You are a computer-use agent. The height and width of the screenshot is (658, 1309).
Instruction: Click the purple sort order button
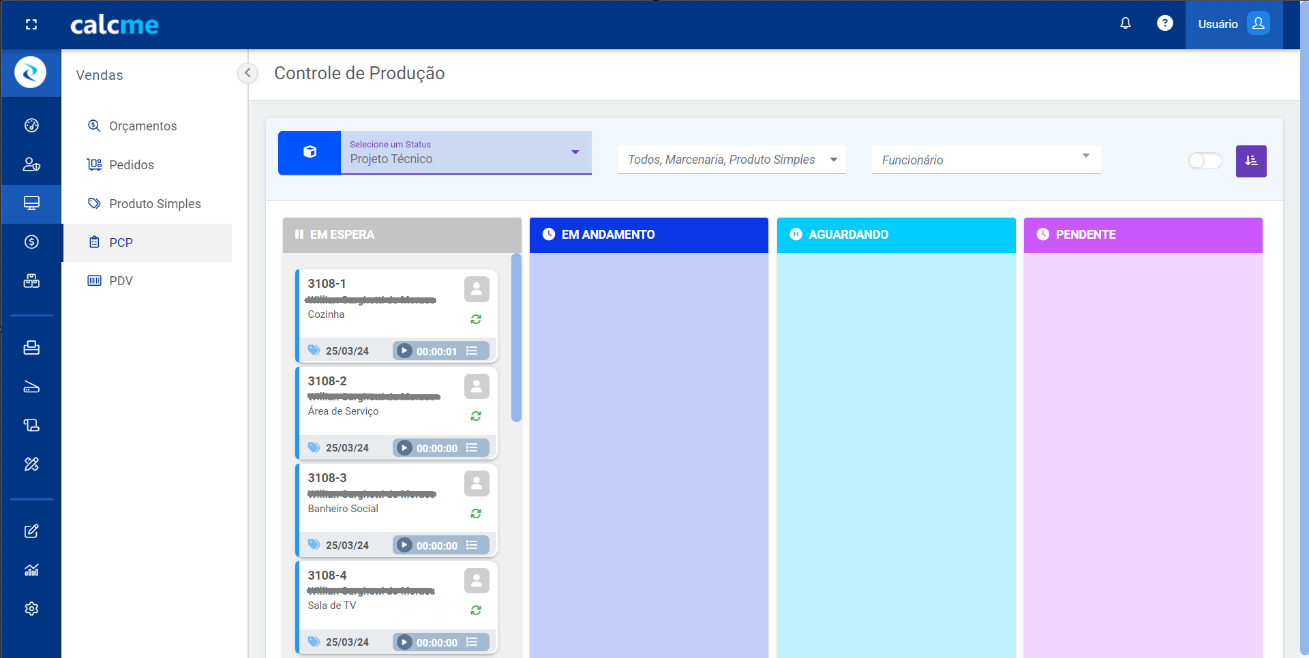click(1251, 161)
